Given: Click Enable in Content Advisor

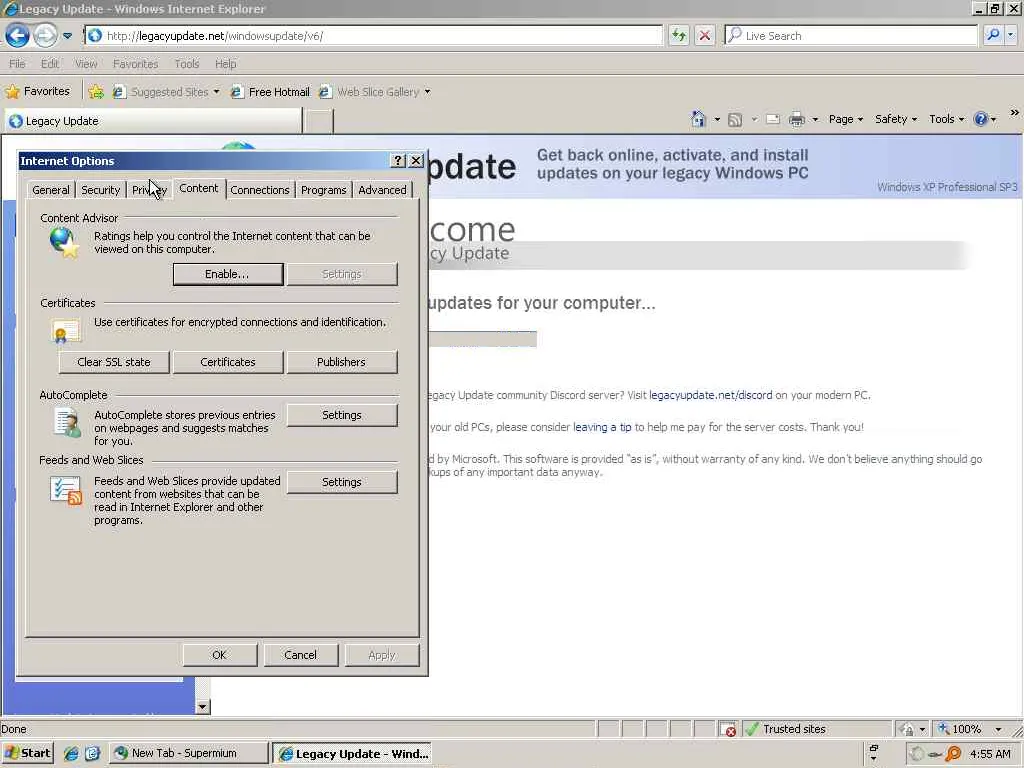Looking at the screenshot, I should (228, 274).
